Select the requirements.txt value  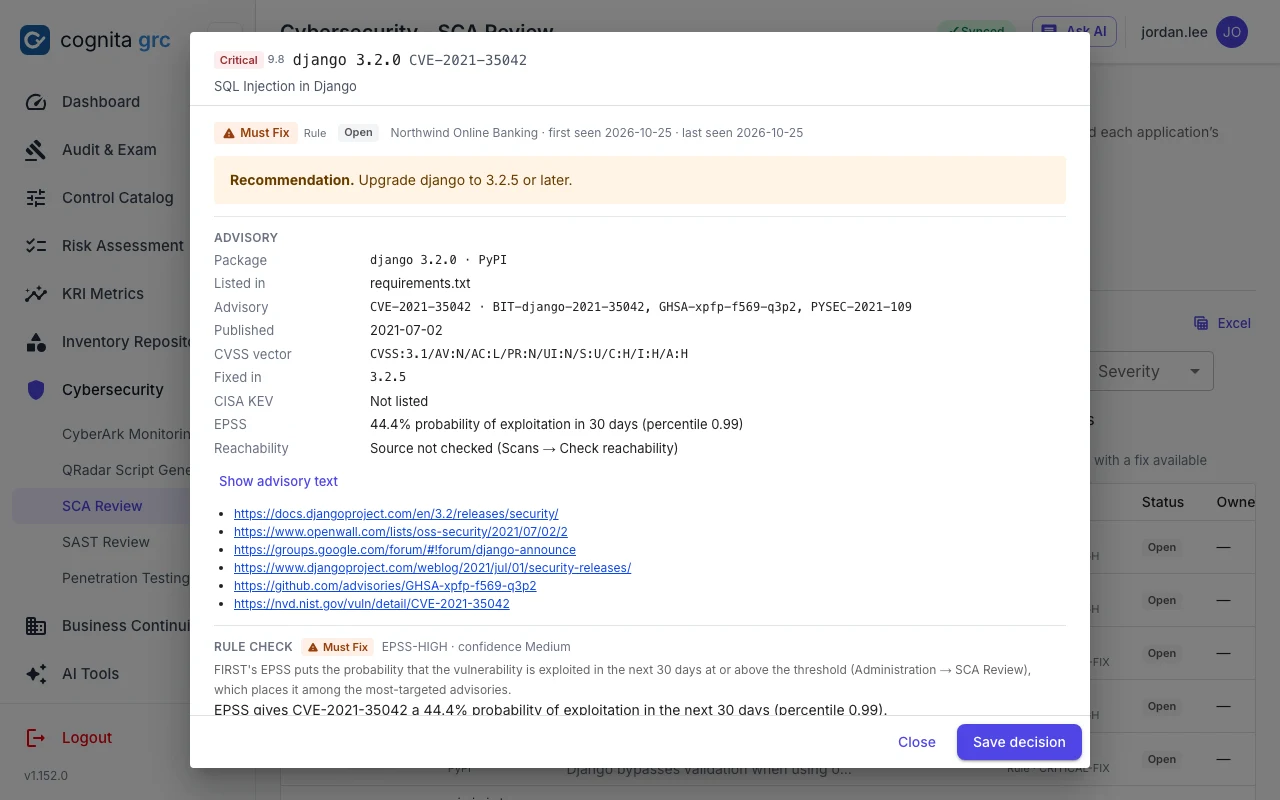420,283
